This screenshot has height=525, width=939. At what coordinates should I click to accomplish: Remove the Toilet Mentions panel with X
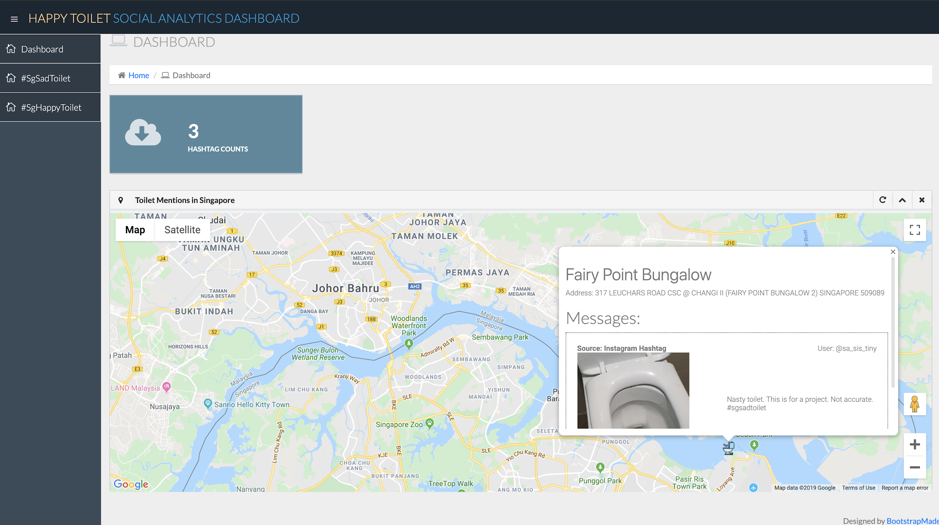coord(922,200)
